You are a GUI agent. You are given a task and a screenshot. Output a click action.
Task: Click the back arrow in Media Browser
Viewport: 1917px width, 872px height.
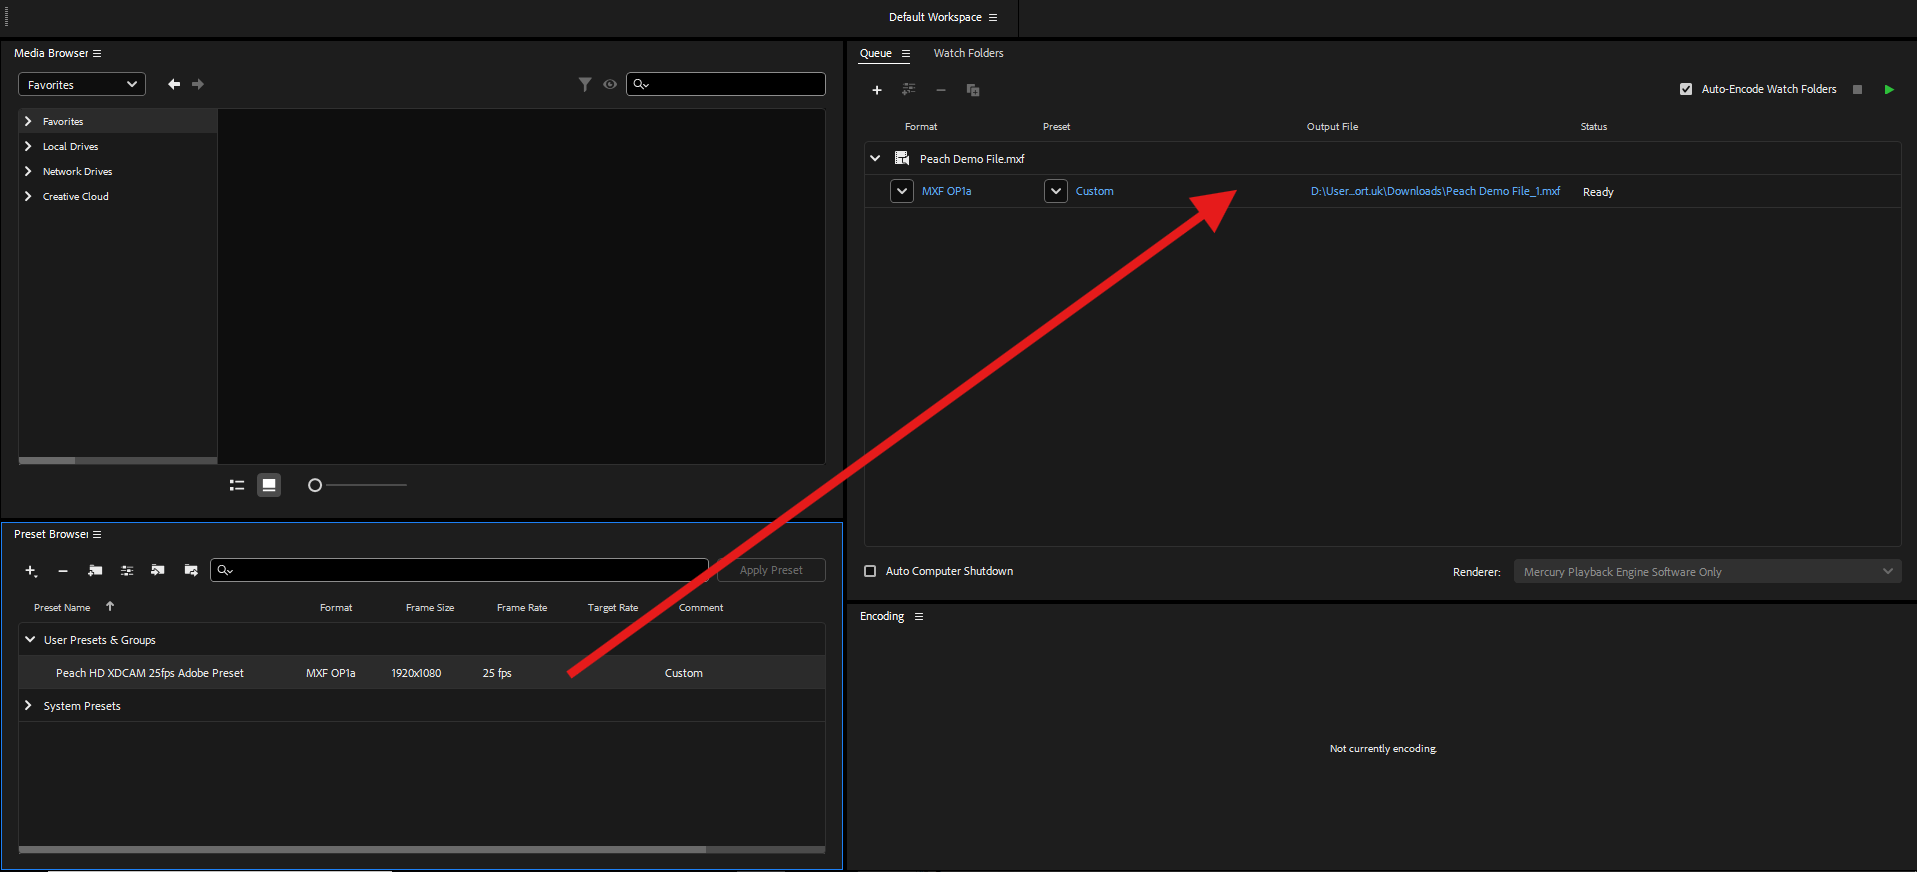click(174, 85)
